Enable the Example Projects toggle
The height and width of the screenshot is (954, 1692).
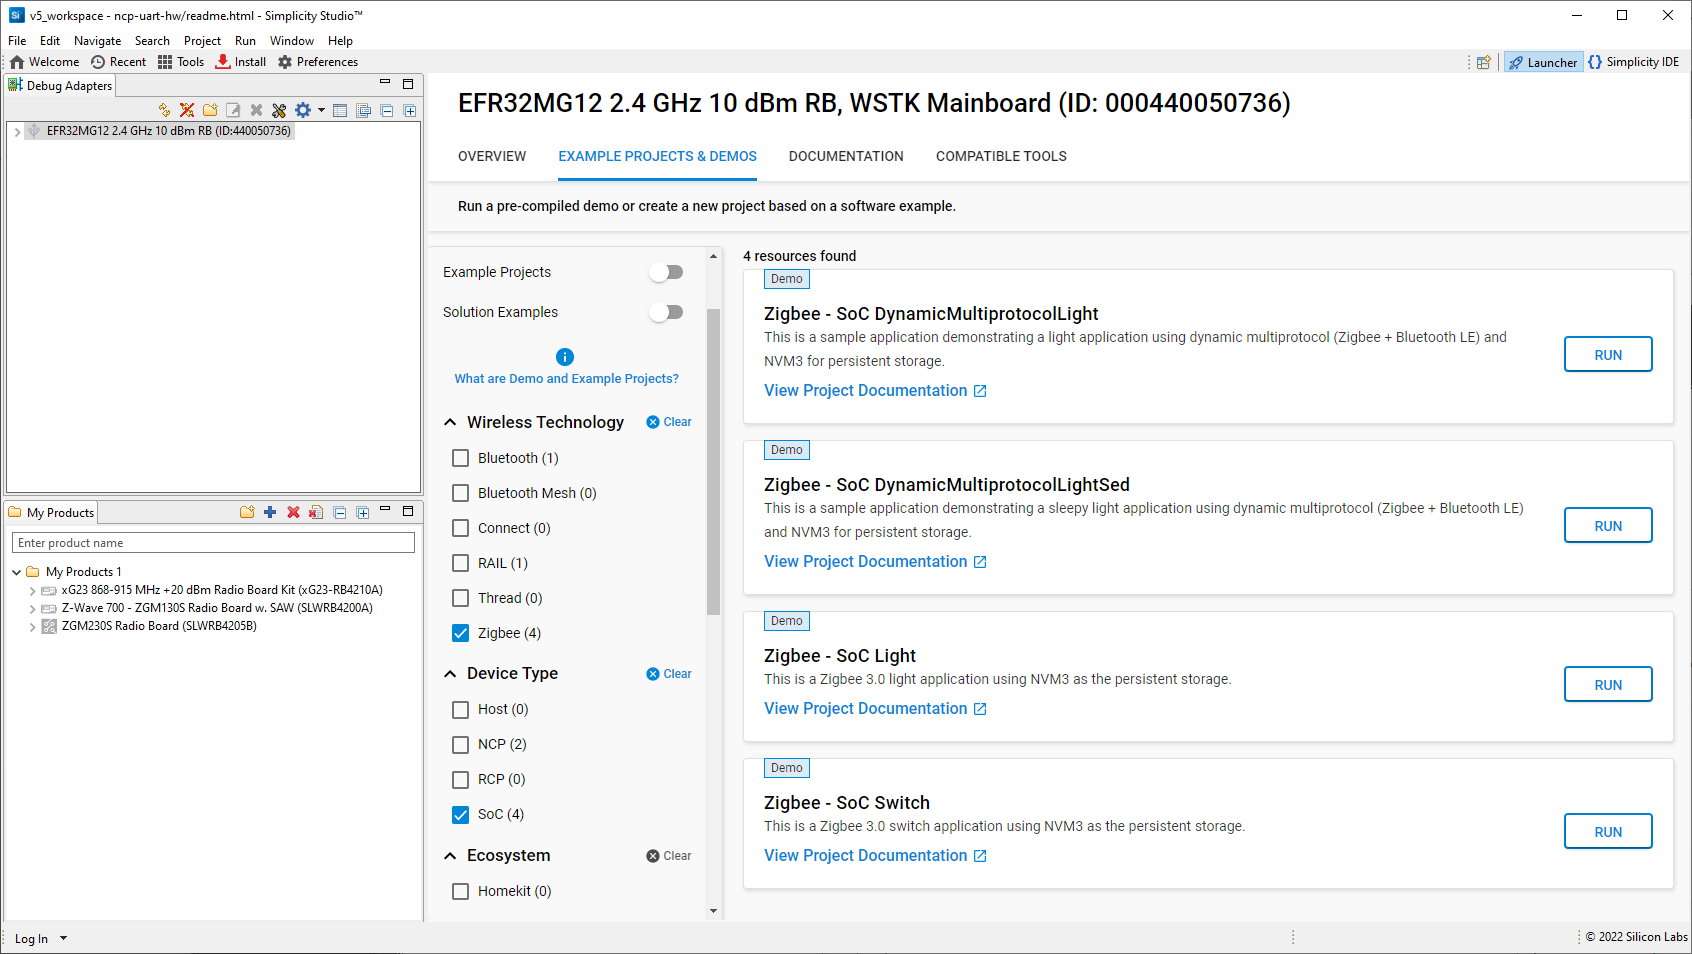pyautogui.click(x=666, y=271)
